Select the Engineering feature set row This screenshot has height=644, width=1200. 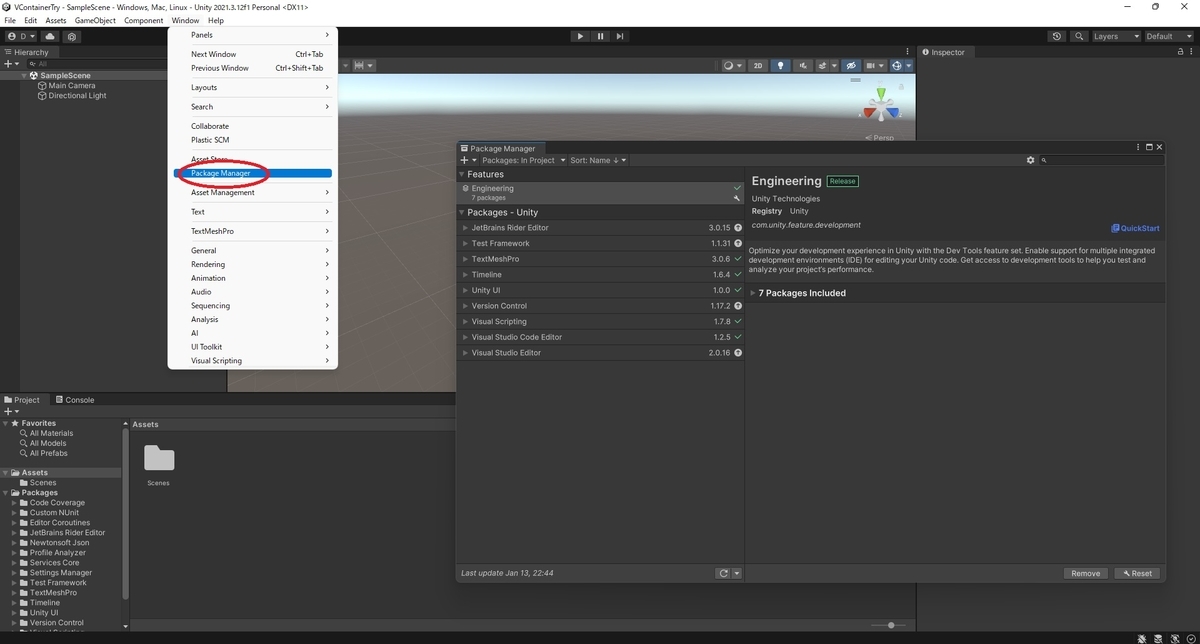coord(600,192)
